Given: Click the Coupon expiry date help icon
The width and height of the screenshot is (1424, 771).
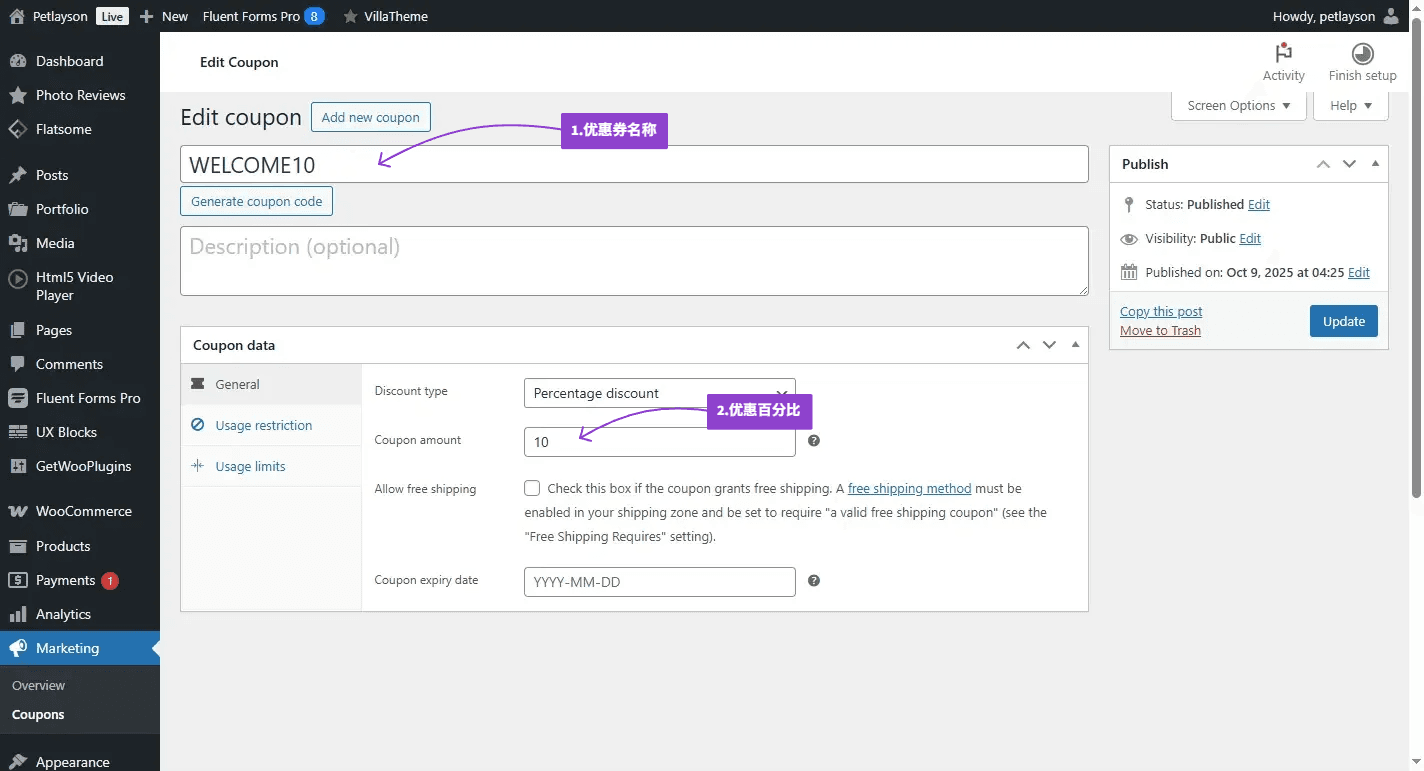Looking at the screenshot, I should 814,581.
